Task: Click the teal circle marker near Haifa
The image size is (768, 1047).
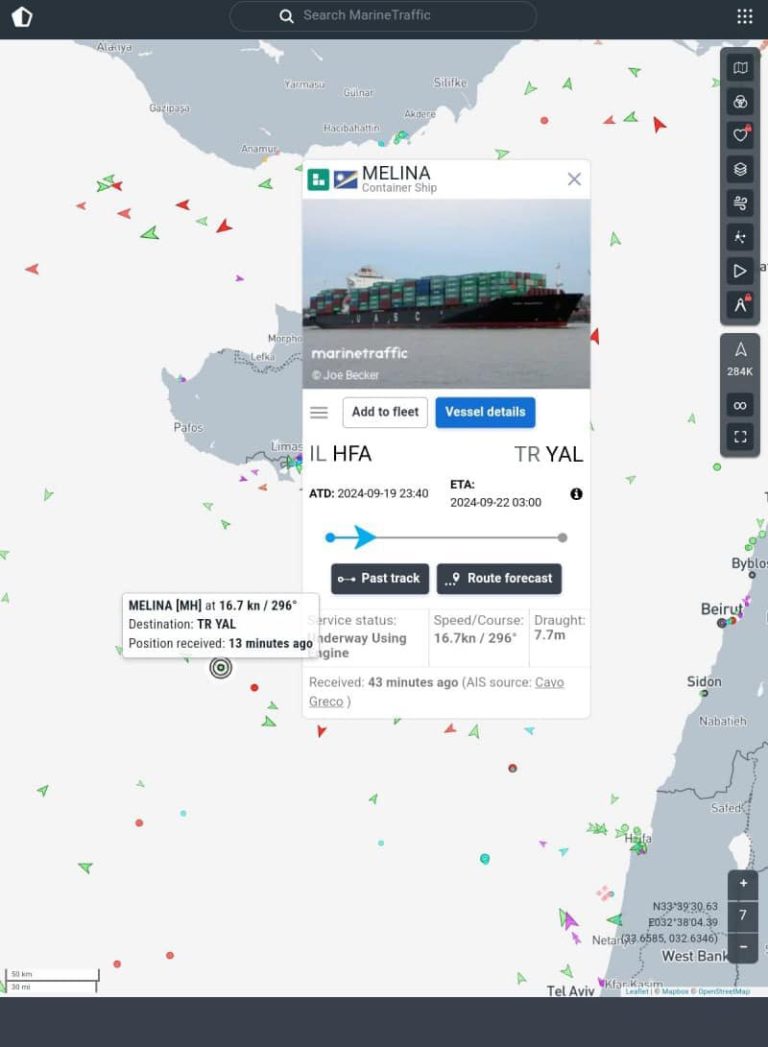Action: (x=485, y=859)
